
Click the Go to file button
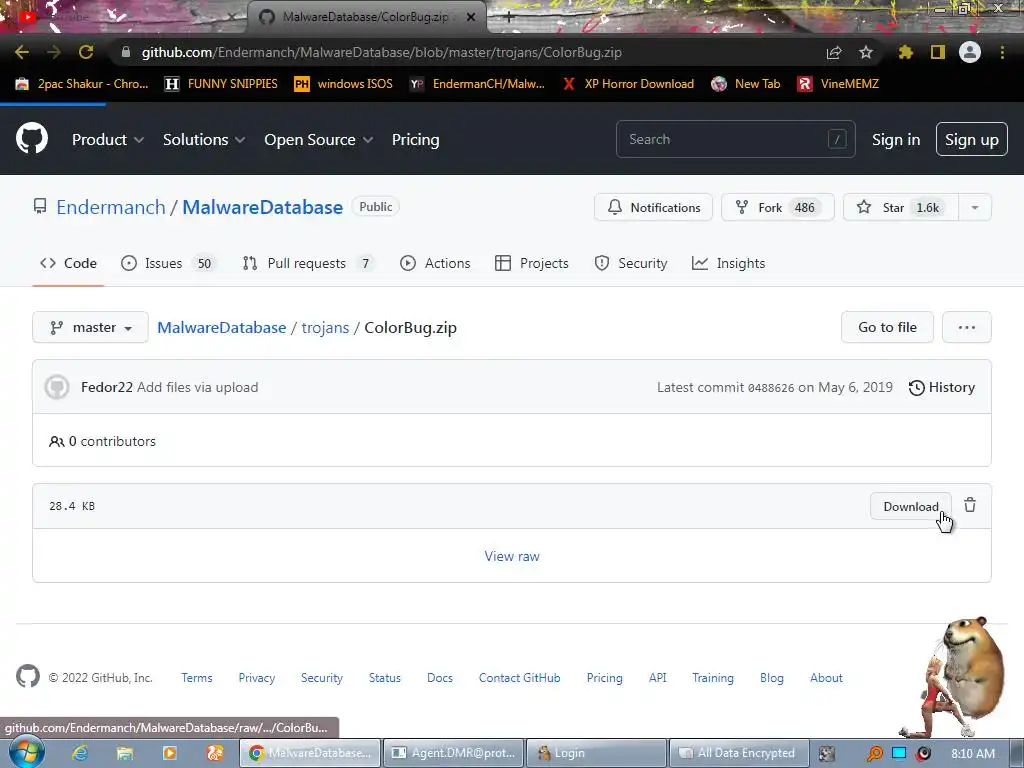887,327
